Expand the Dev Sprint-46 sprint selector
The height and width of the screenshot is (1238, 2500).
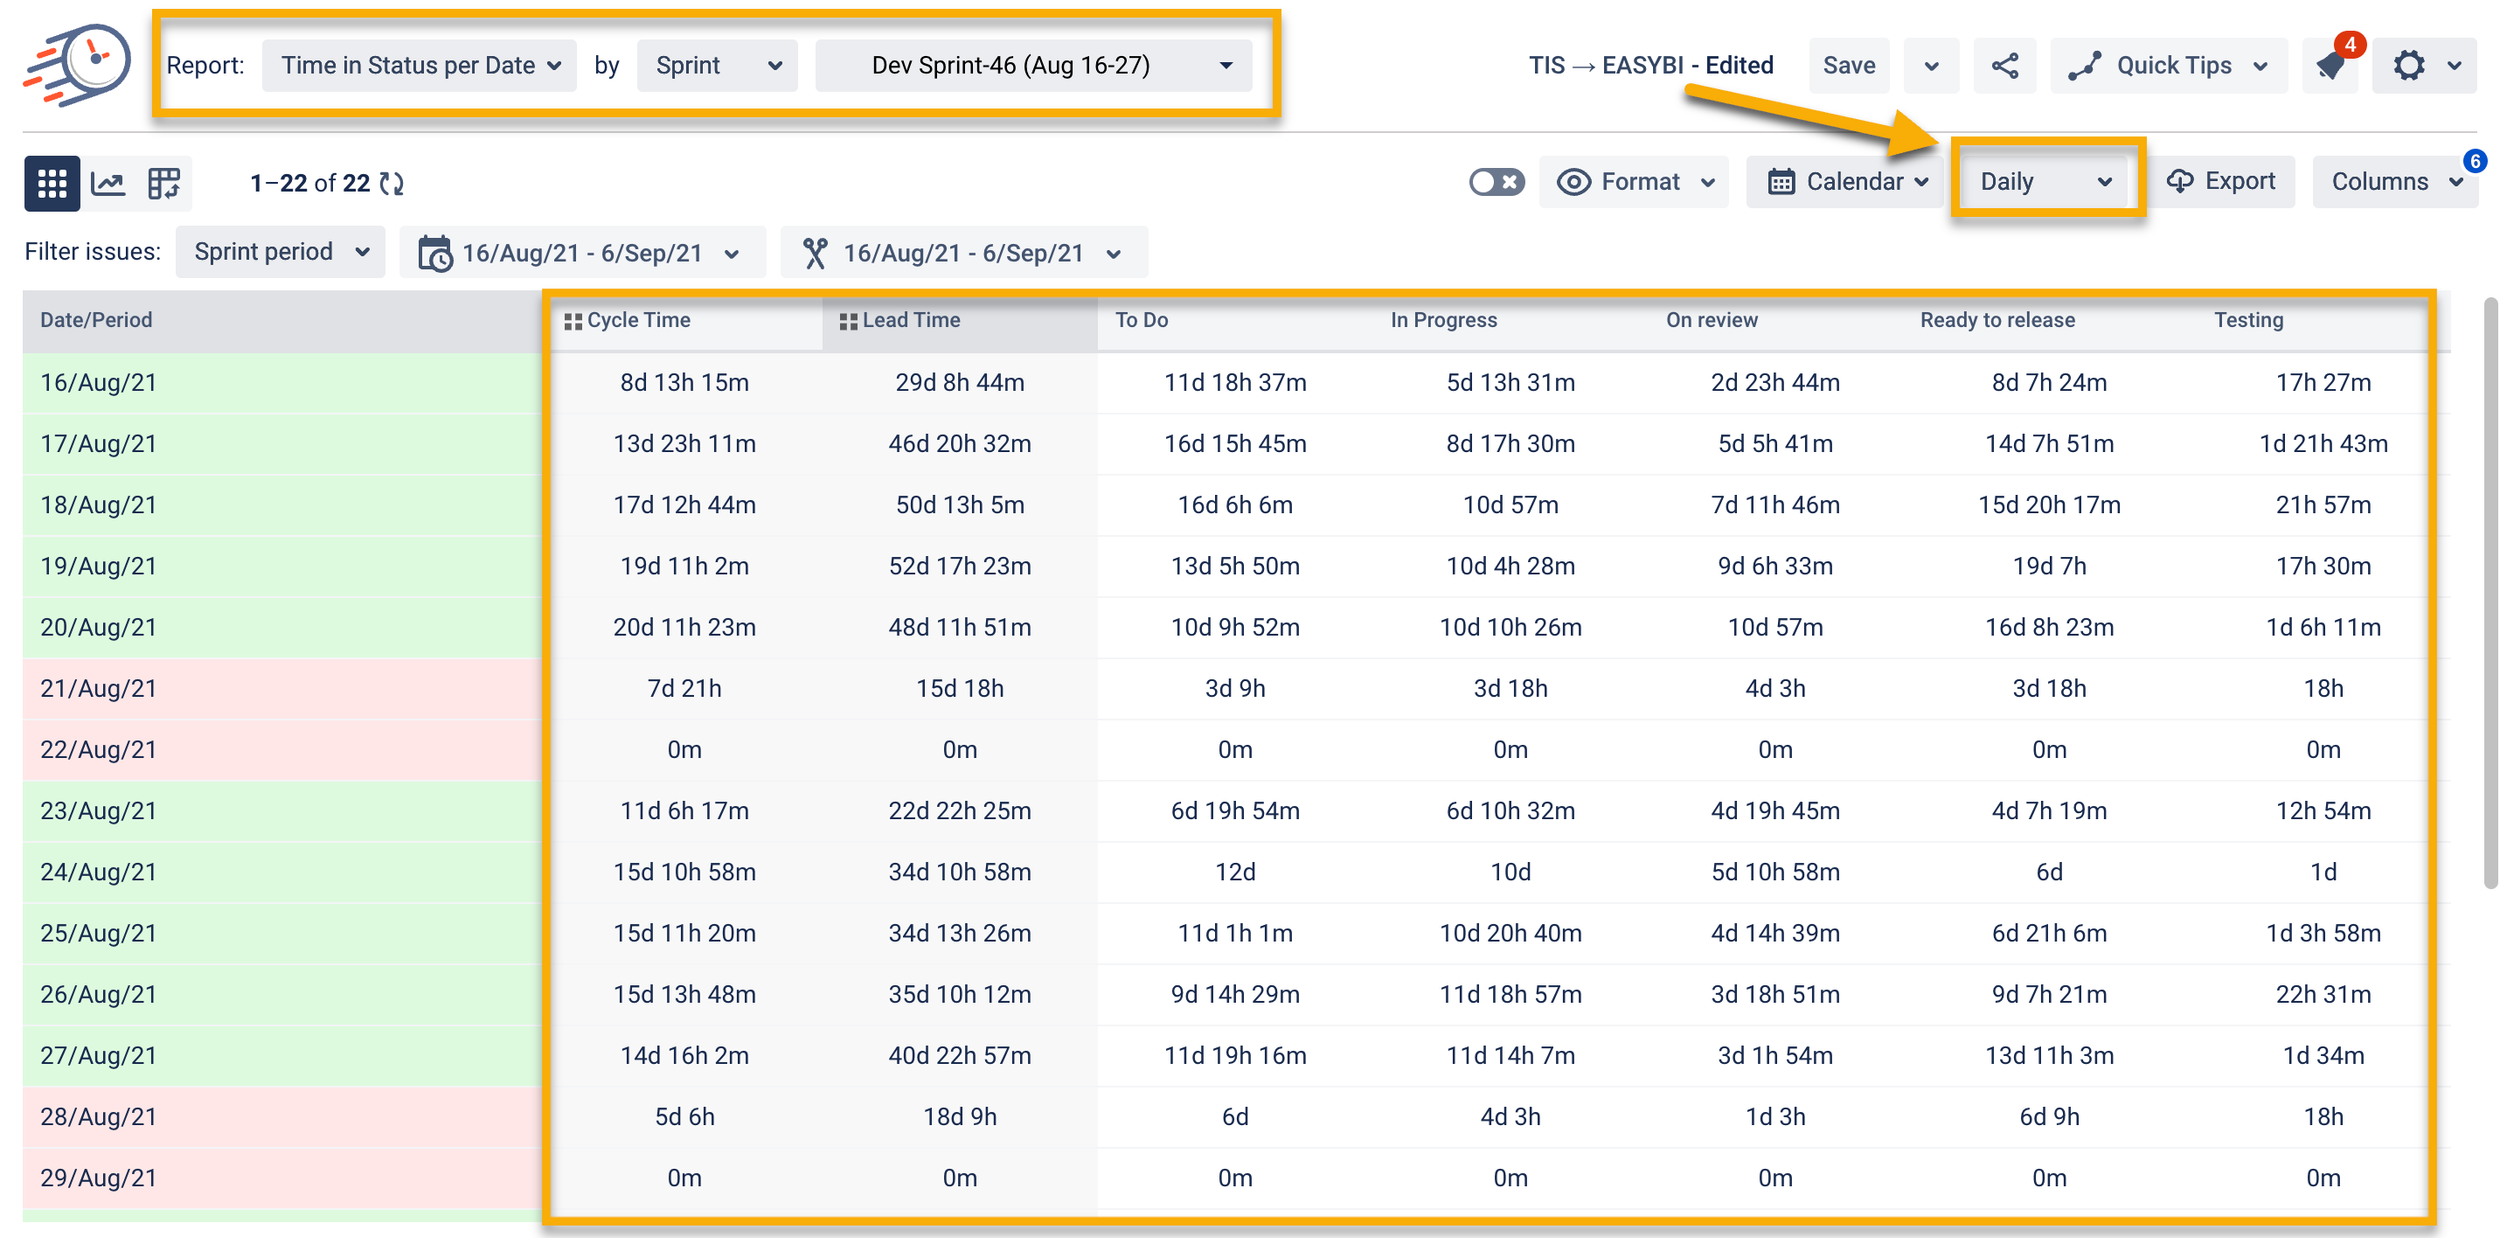[1034, 66]
